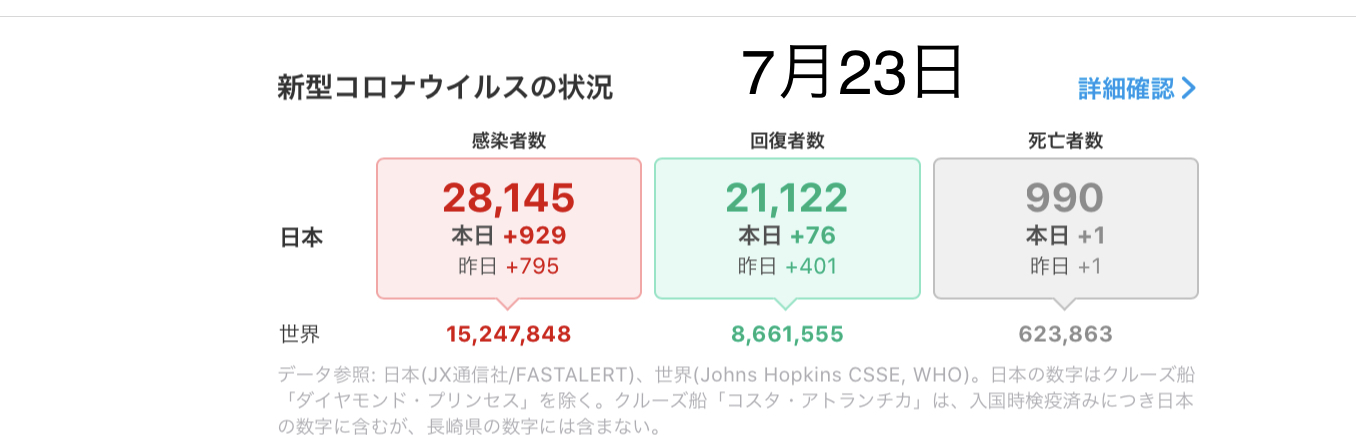1356x435 pixels.
Task: Click the chevron arrow beside 詳細確認
Action: [x=1188, y=88]
